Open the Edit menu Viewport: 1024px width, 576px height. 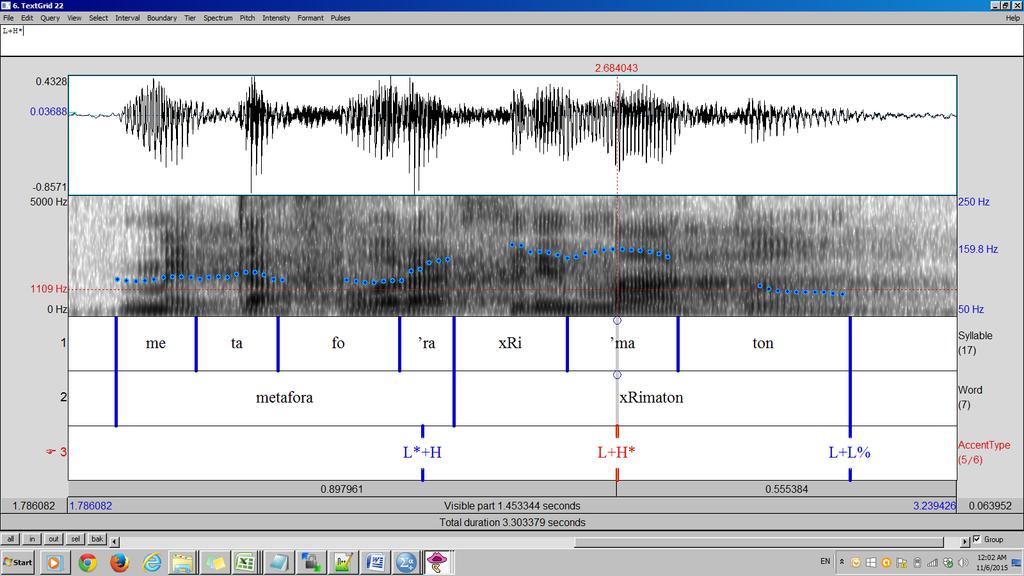coord(27,18)
